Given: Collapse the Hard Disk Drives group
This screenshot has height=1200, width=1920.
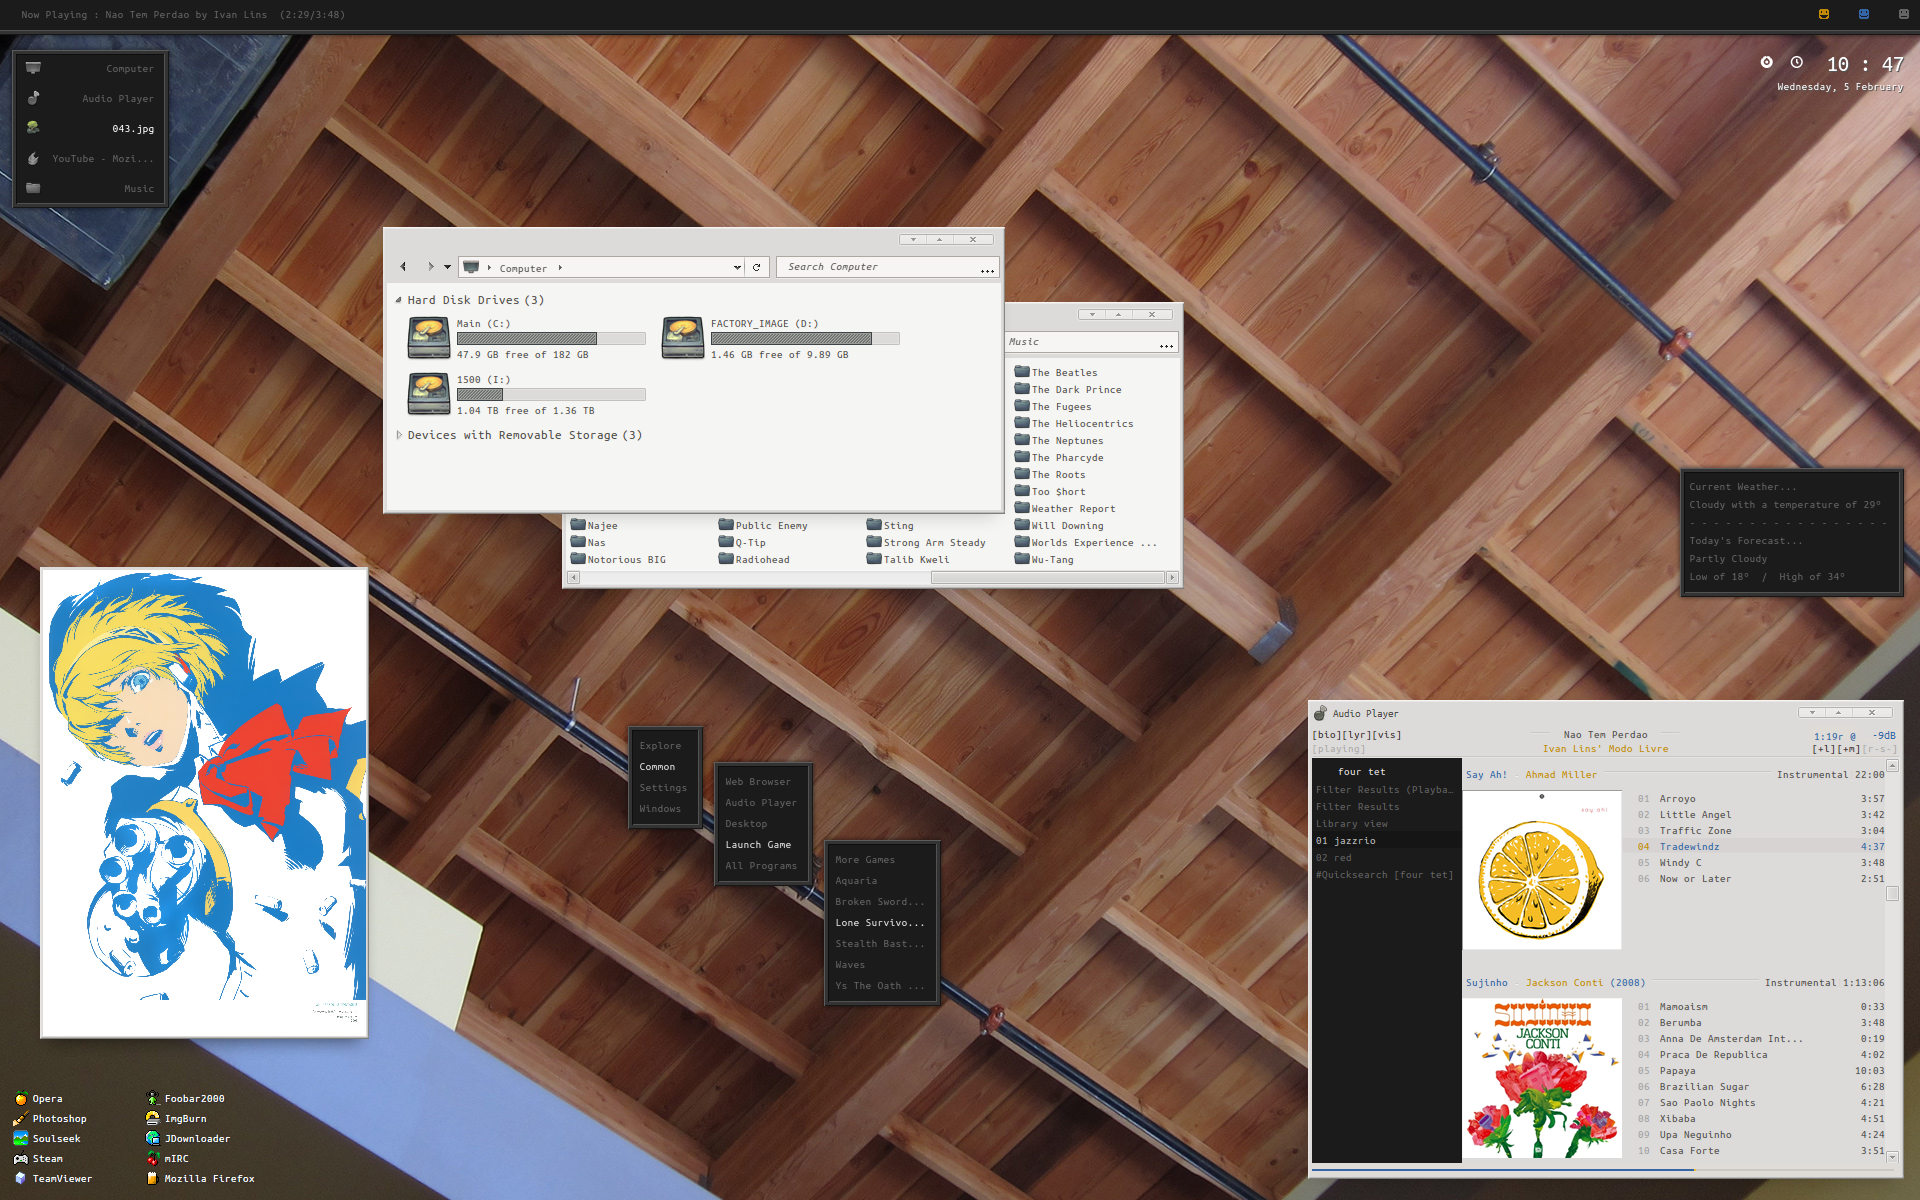Looking at the screenshot, I should pyautogui.click(x=399, y=300).
